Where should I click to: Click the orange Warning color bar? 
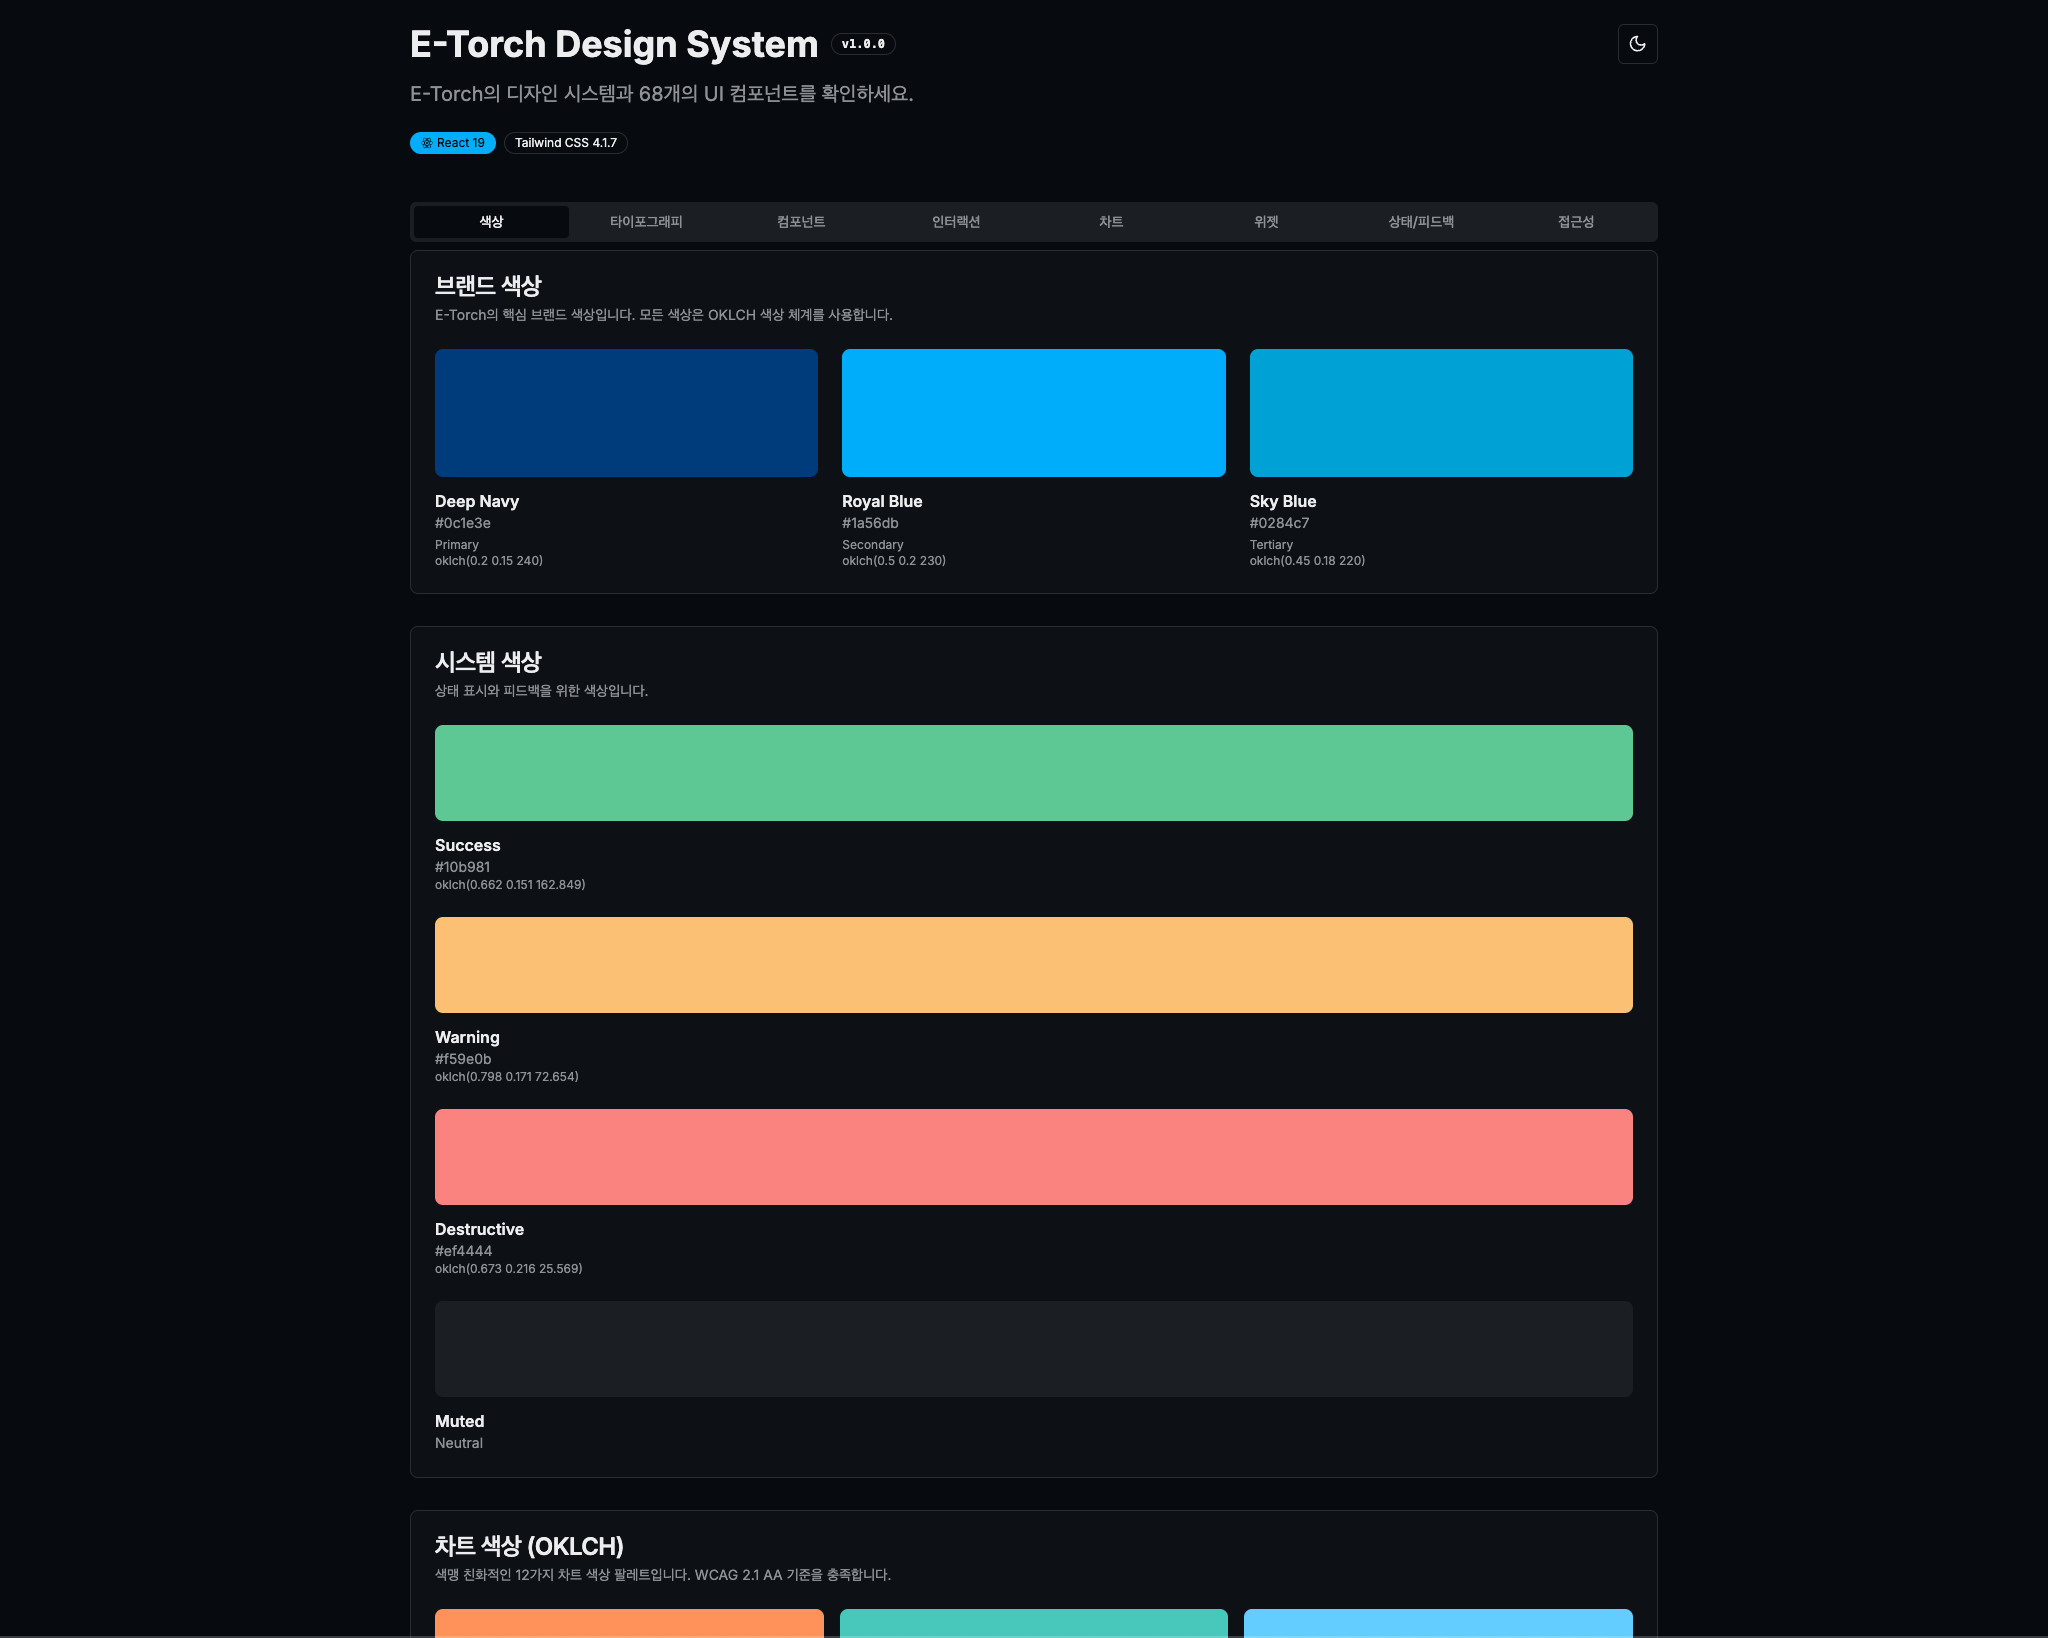click(1033, 965)
